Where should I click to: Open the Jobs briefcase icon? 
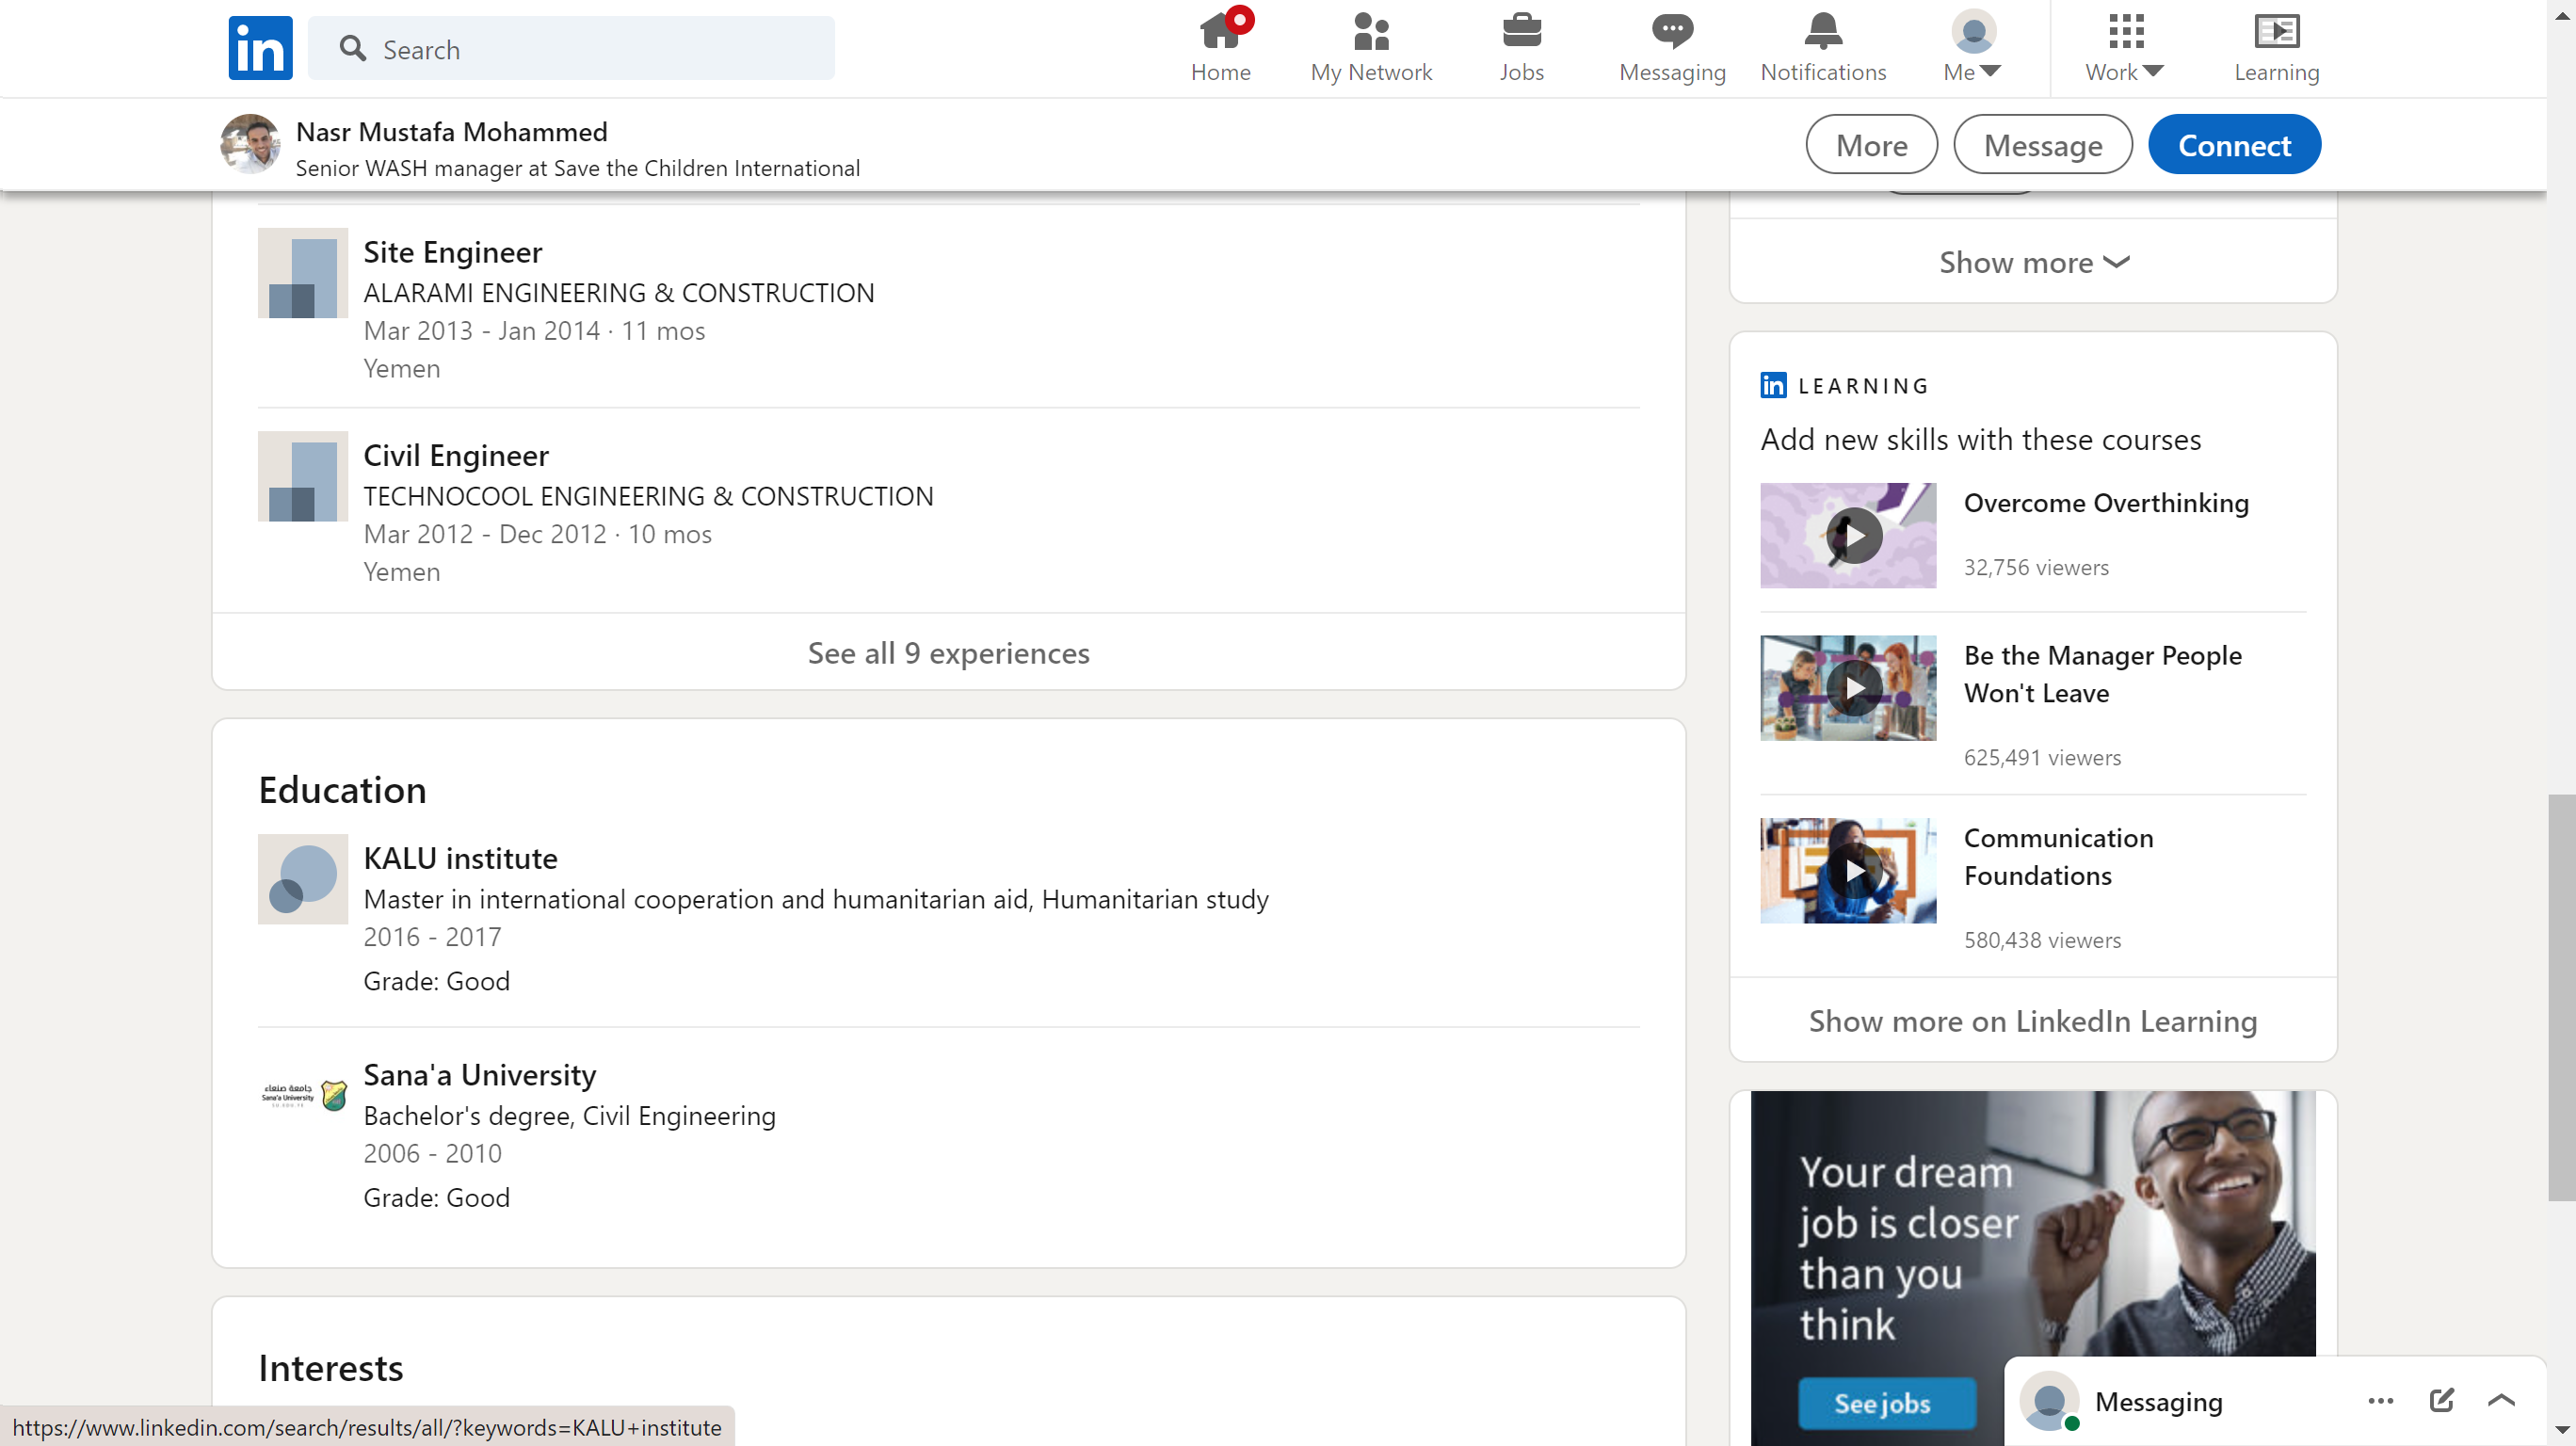1521,33
